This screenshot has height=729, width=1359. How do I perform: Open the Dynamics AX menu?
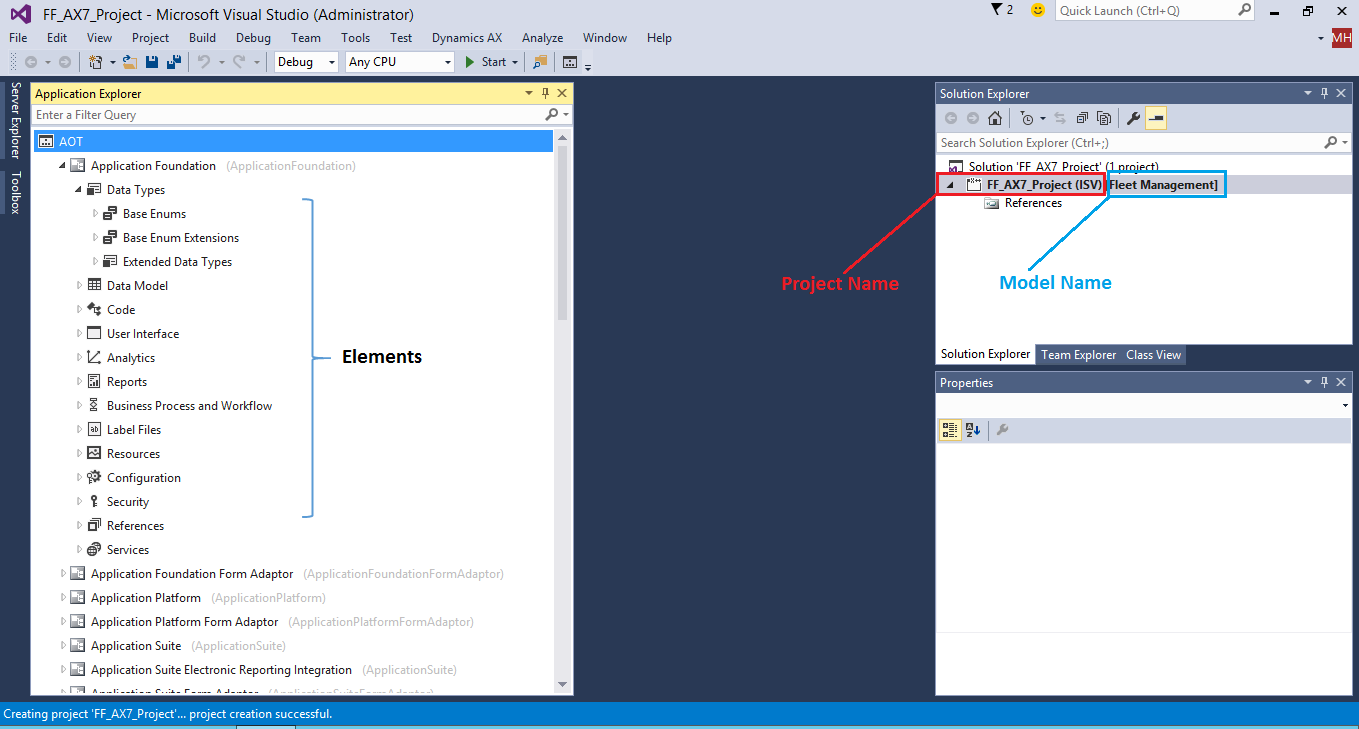pyautogui.click(x=467, y=38)
